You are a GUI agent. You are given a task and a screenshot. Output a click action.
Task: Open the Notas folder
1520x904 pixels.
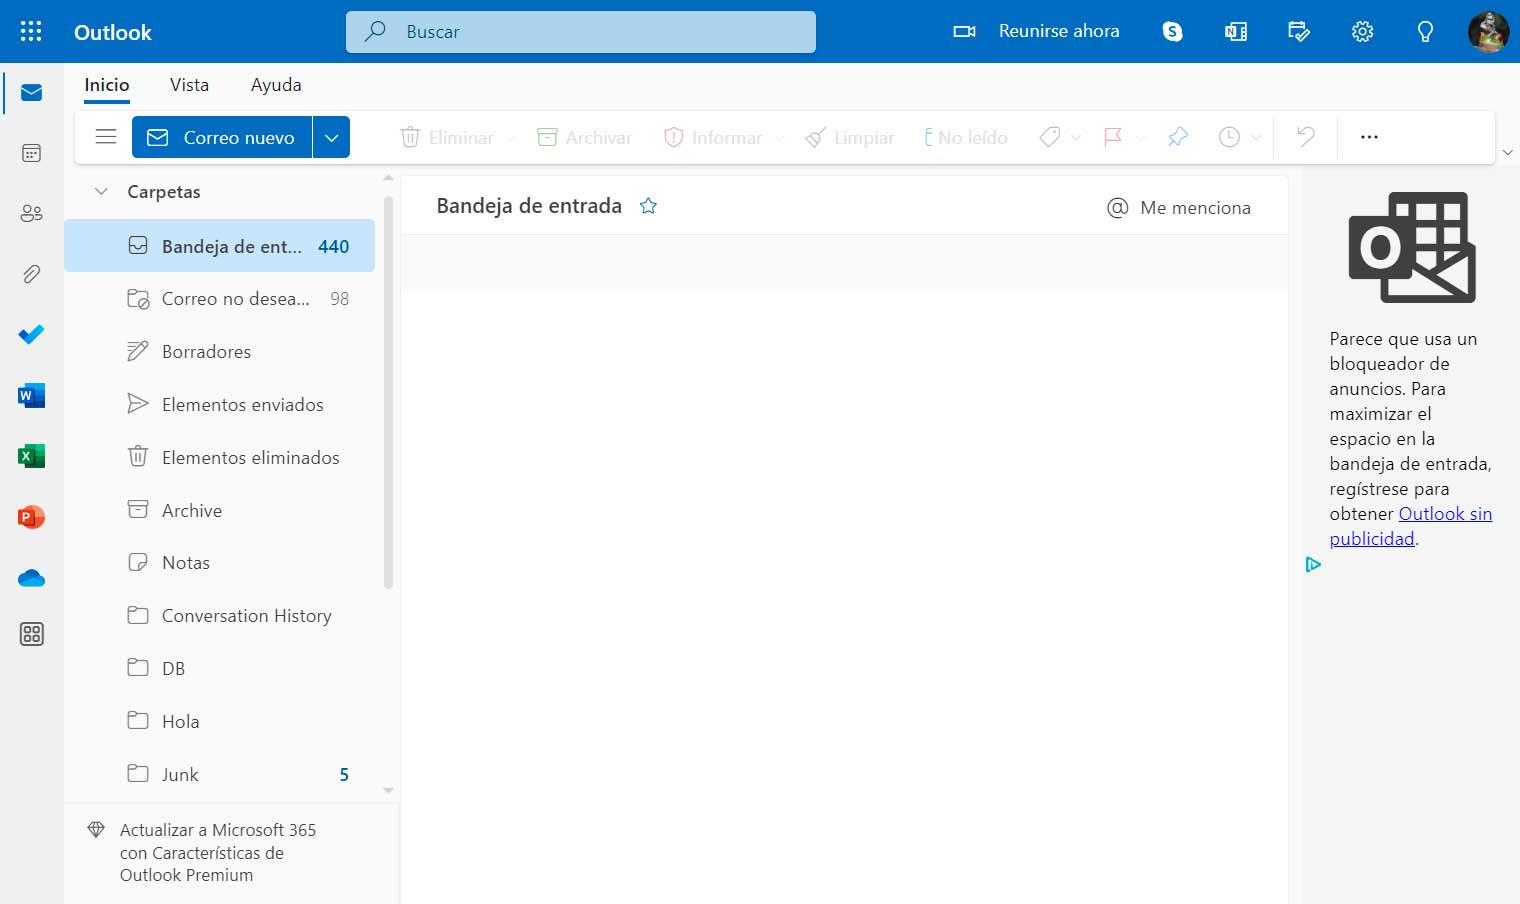(220, 563)
